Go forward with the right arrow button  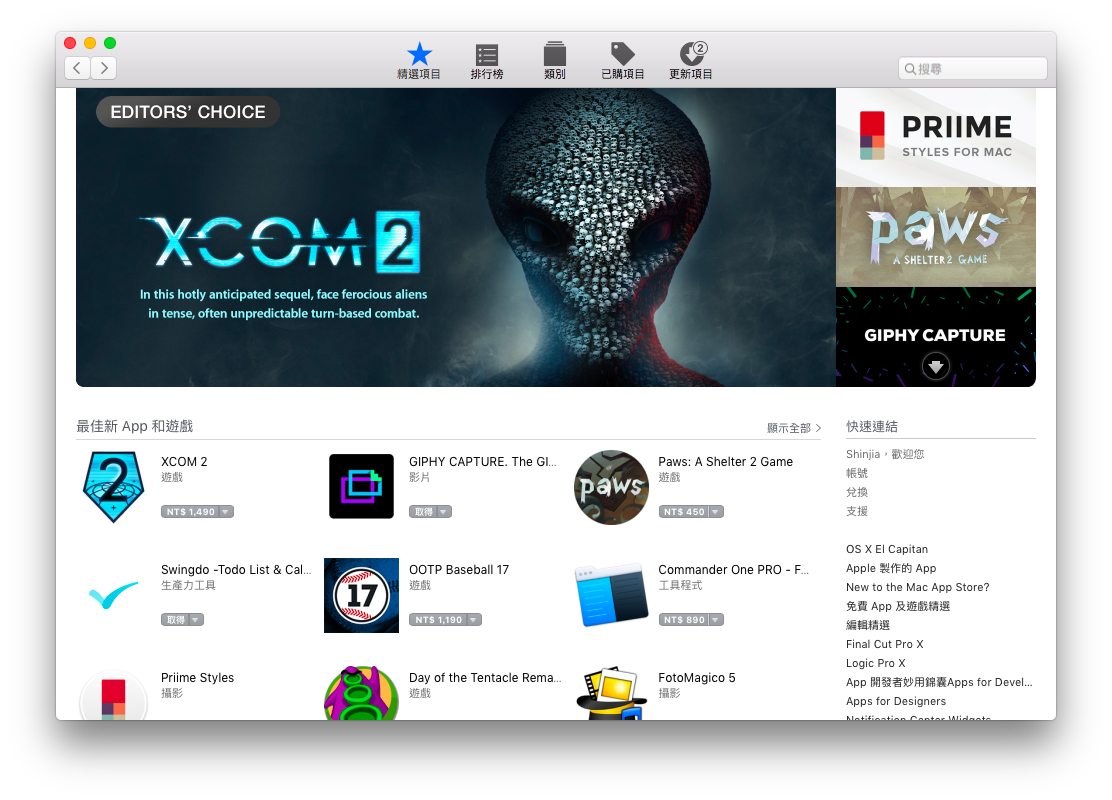(104, 68)
